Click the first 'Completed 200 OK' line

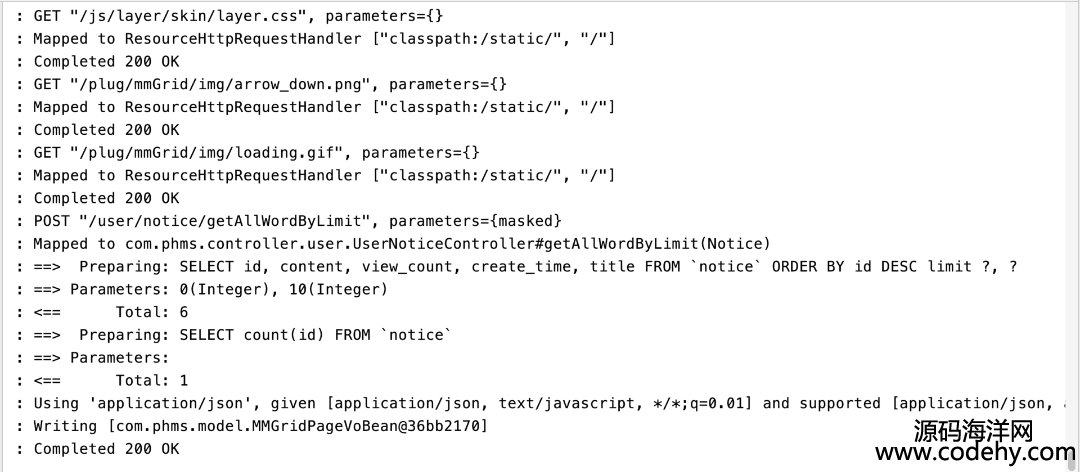click(98, 61)
